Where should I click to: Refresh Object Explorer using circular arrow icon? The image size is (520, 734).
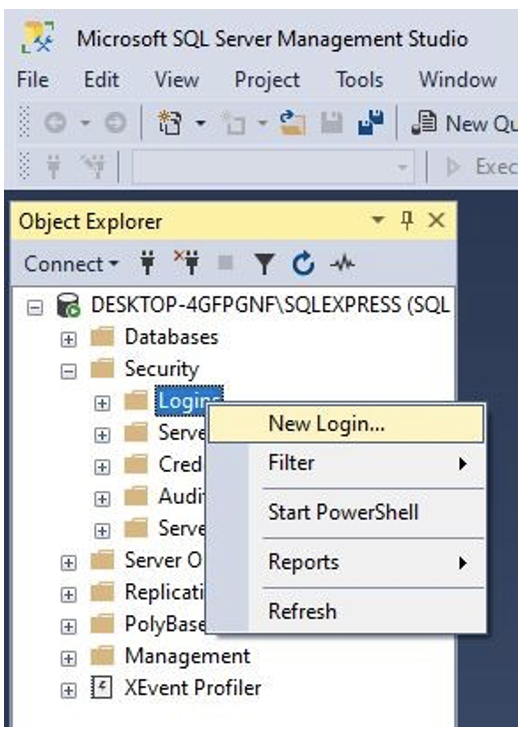[303, 264]
